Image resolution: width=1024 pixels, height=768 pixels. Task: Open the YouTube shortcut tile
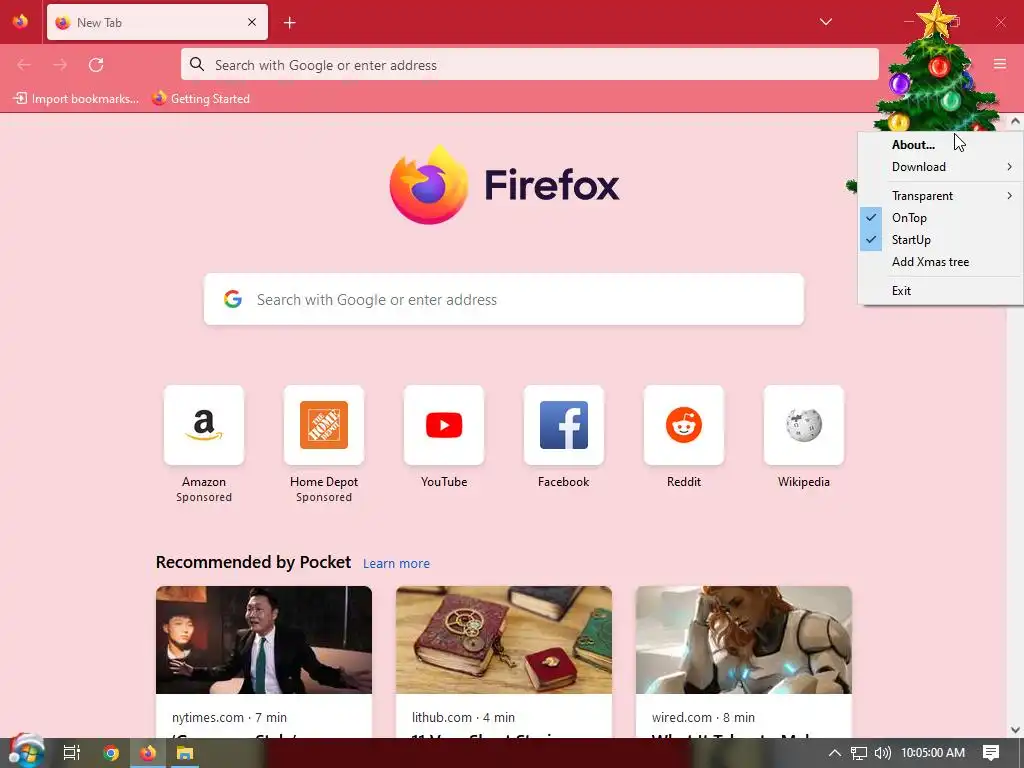444,425
